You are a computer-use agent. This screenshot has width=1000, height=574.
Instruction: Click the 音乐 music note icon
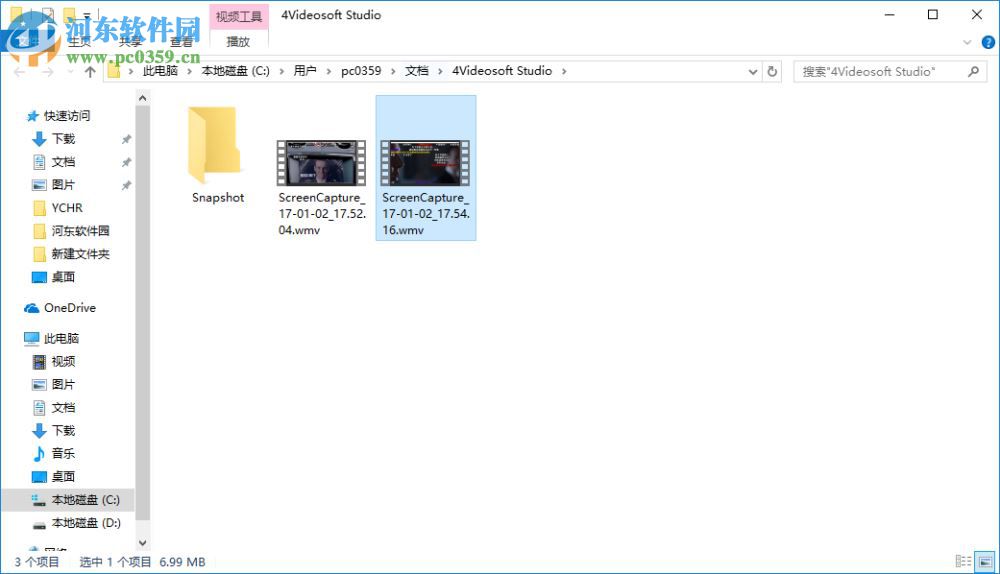(39, 453)
